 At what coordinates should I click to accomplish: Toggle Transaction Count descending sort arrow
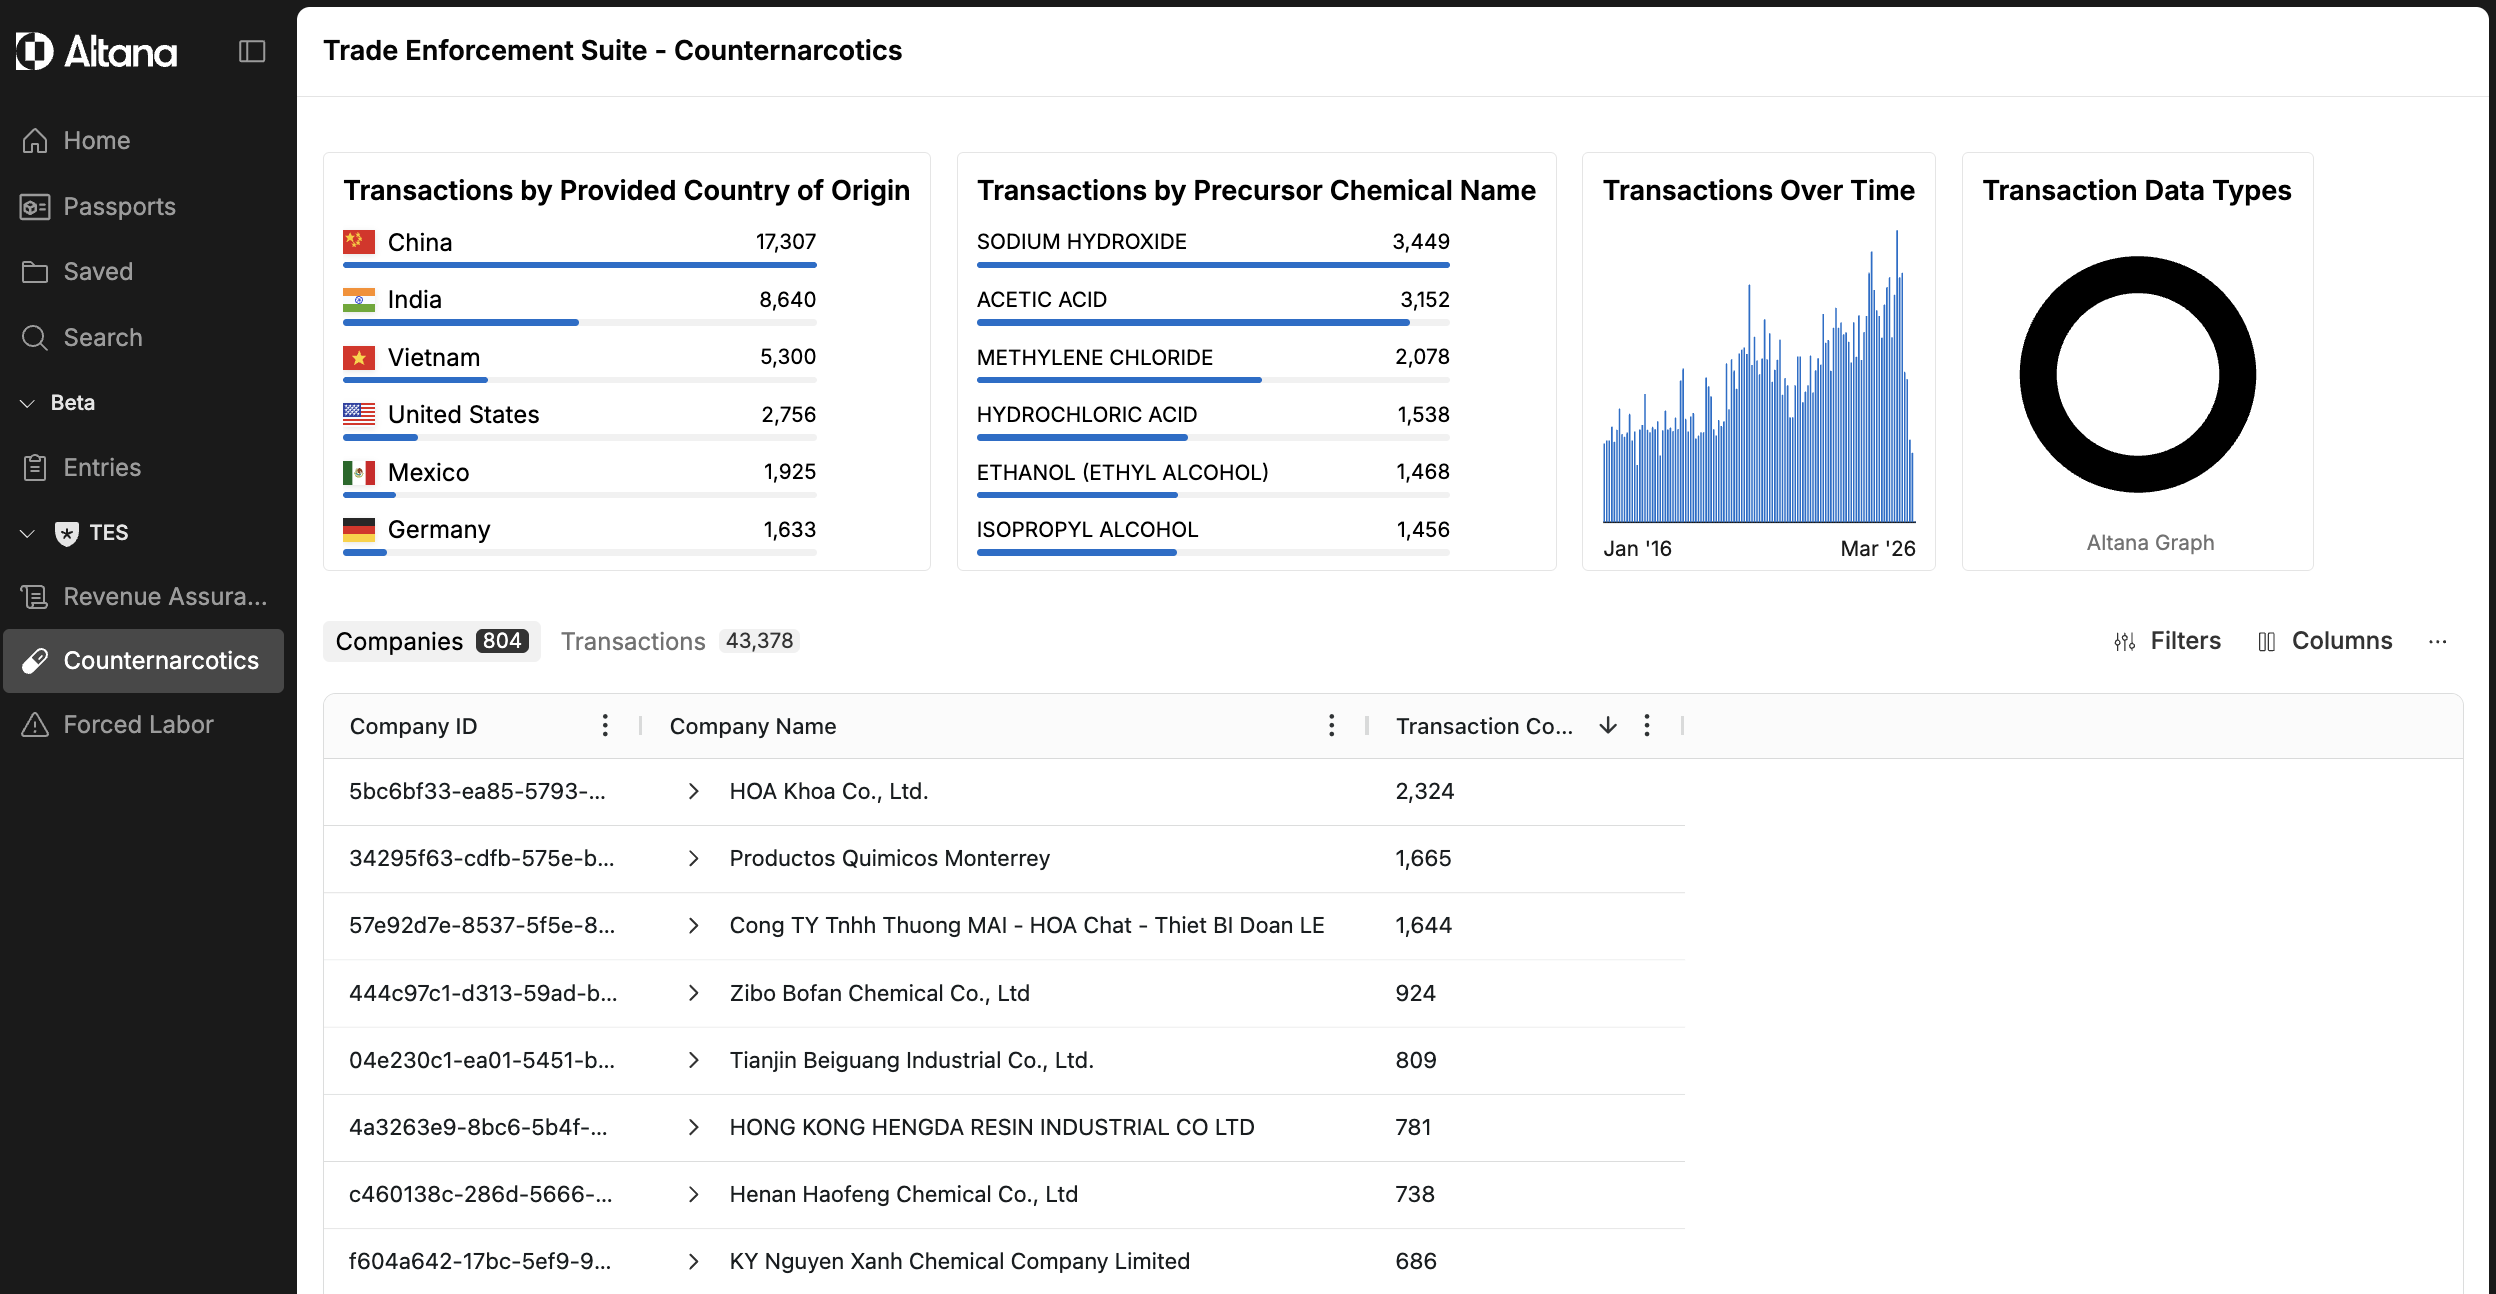pos(1608,726)
